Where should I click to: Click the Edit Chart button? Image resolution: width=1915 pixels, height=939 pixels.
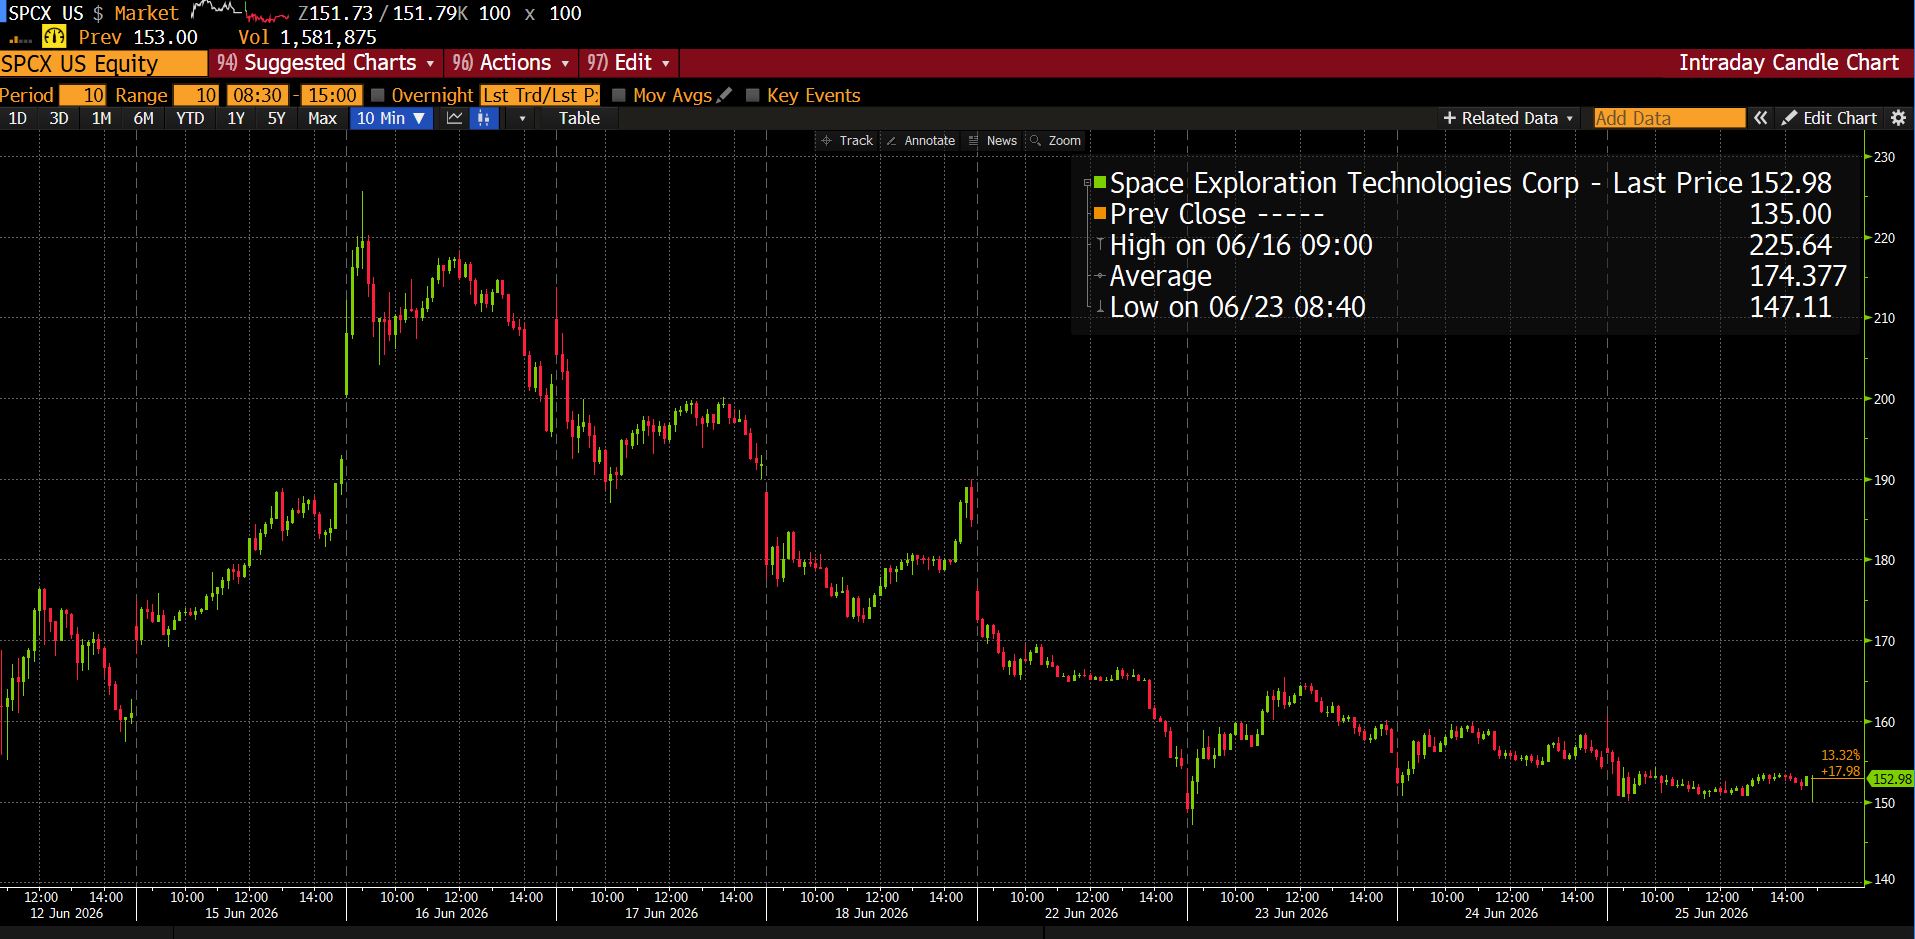pyautogui.click(x=1829, y=118)
